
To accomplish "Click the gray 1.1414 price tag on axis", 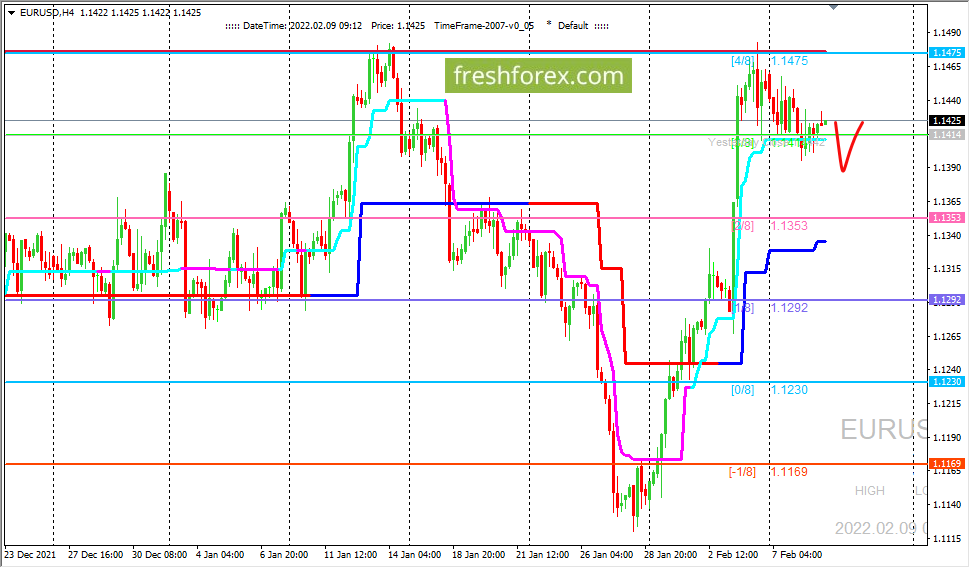I will click(946, 135).
